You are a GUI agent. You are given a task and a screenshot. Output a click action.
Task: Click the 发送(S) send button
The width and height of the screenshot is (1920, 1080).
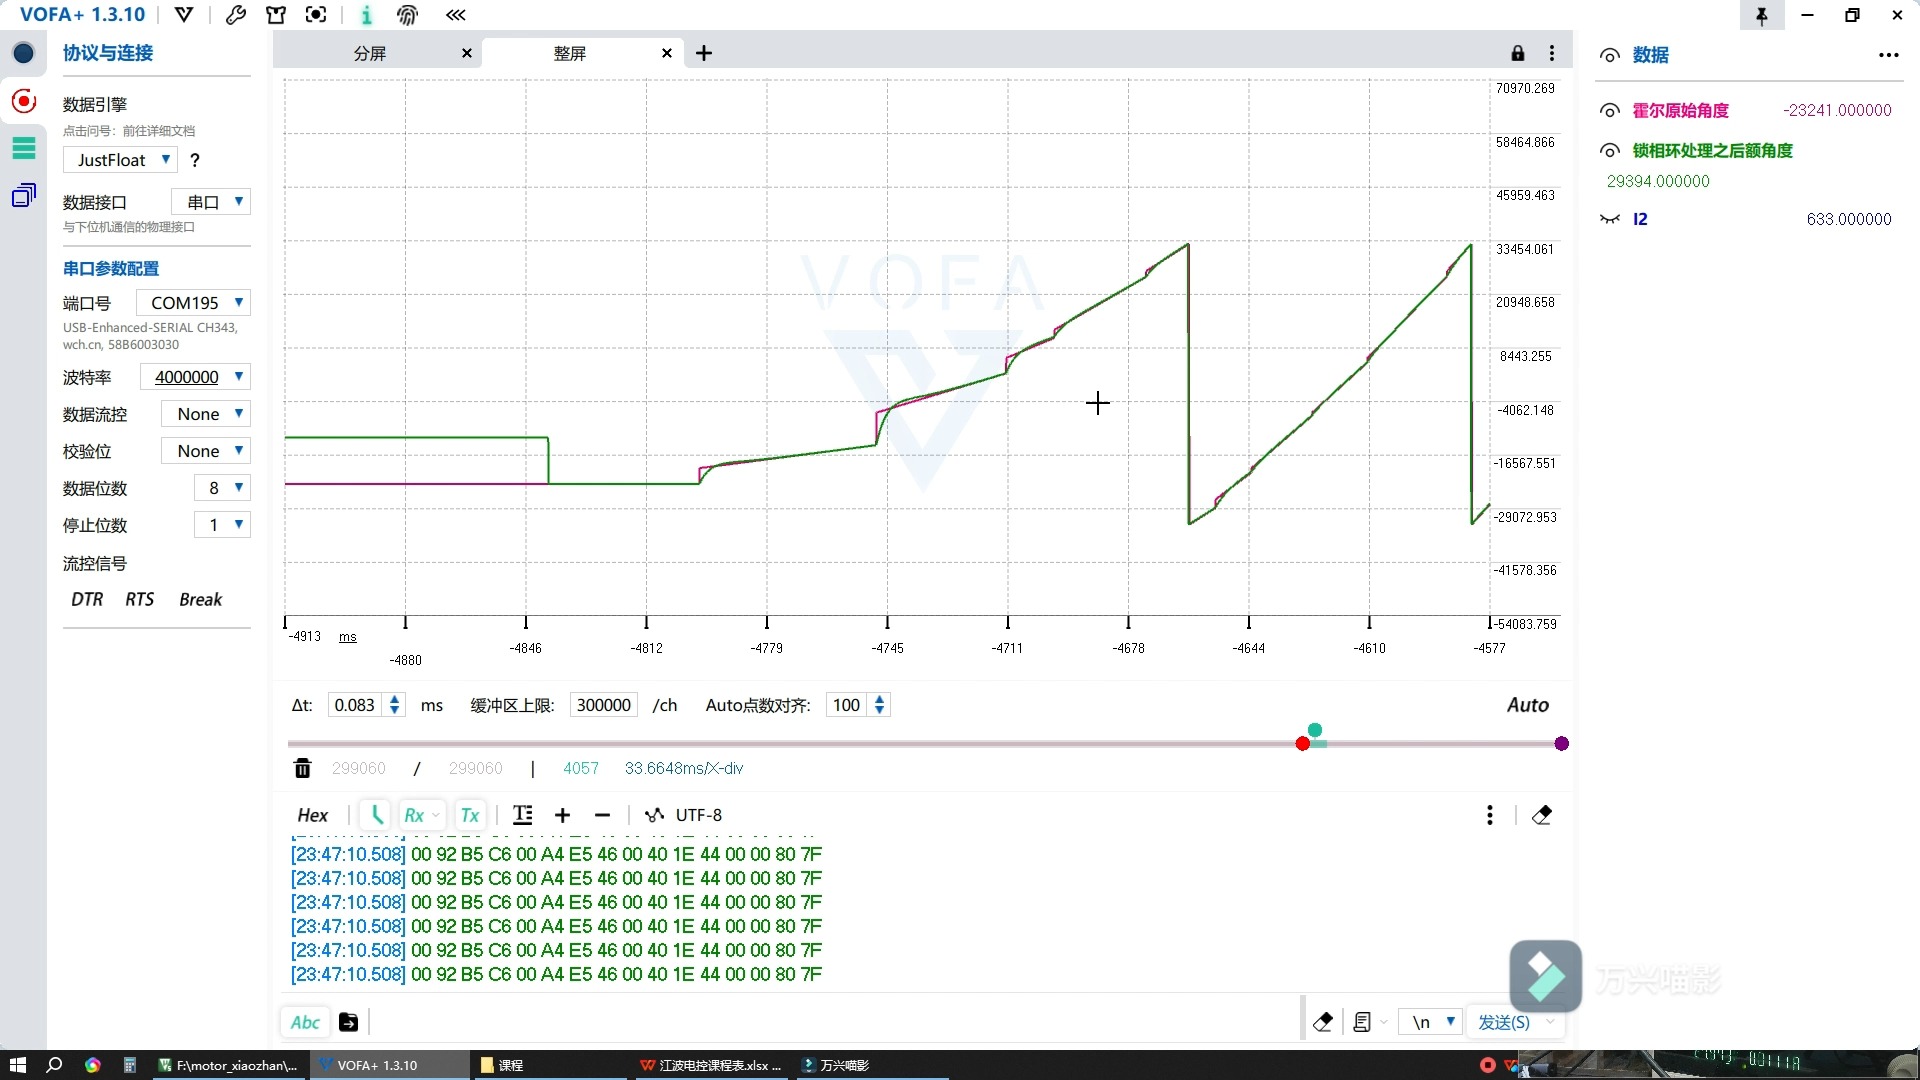click(x=1504, y=1022)
